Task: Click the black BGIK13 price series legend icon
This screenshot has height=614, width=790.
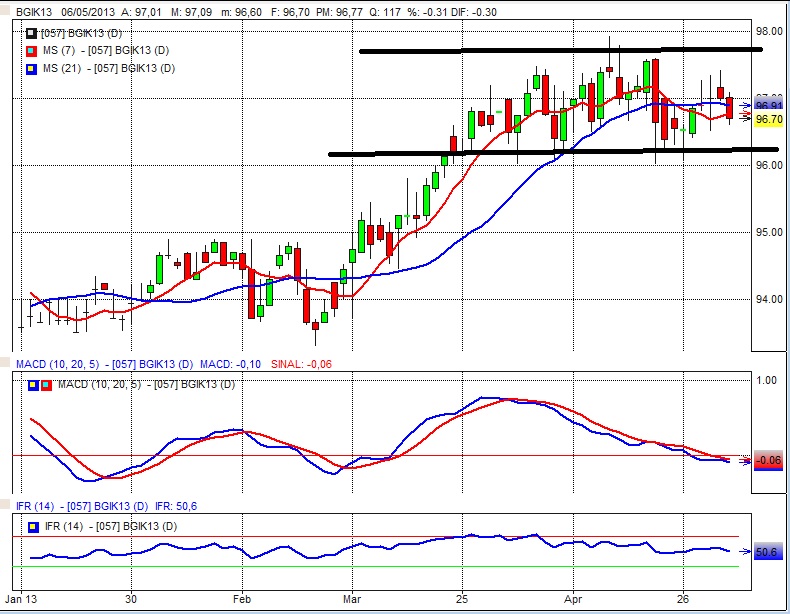Action: click(x=31, y=33)
